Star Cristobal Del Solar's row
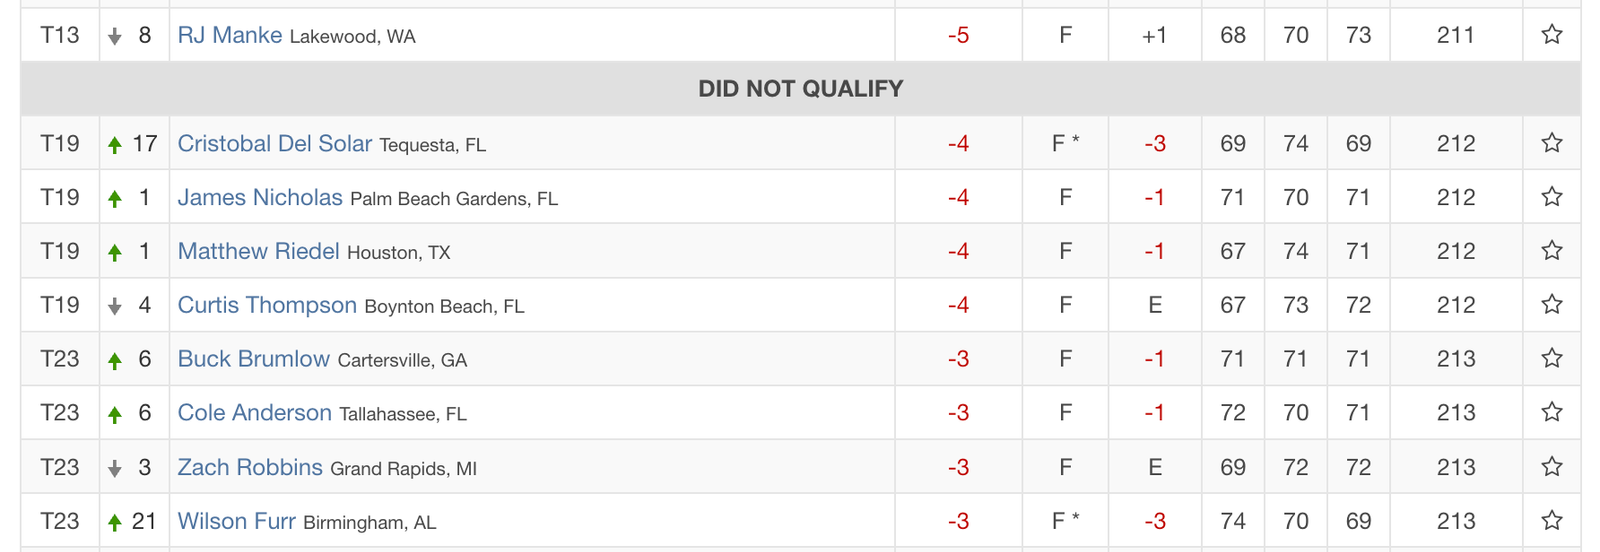Viewport: 1600px width, 552px height. [x=1551, y=143]
